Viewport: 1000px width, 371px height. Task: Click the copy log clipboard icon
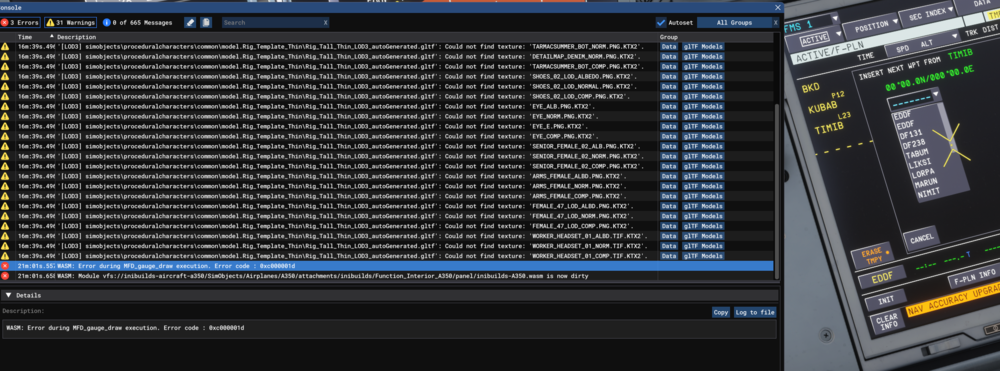coord(206,22)
